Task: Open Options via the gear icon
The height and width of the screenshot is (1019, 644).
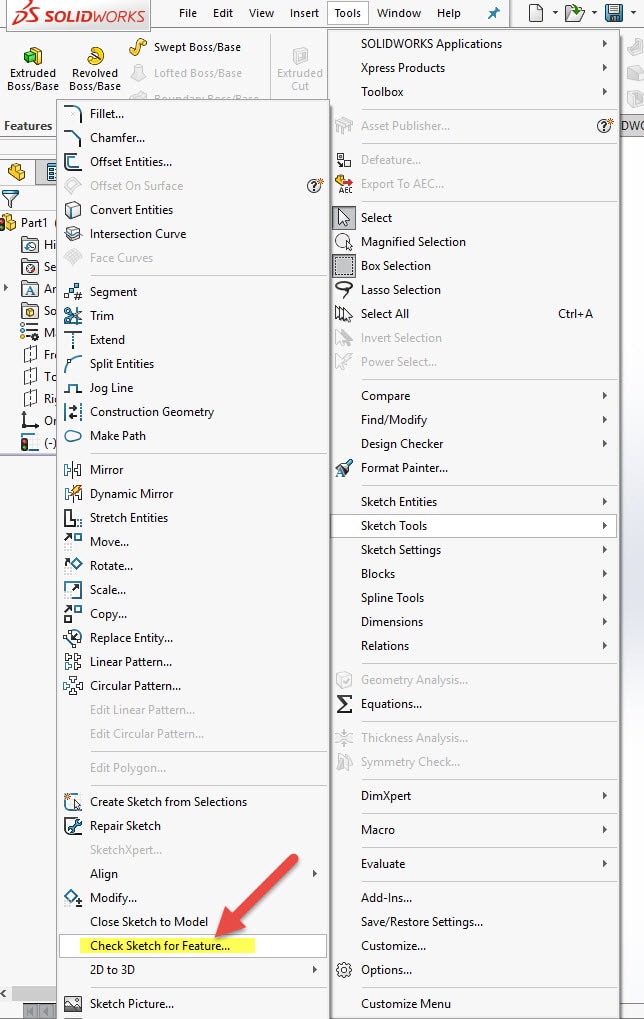Action: (344, 970)
